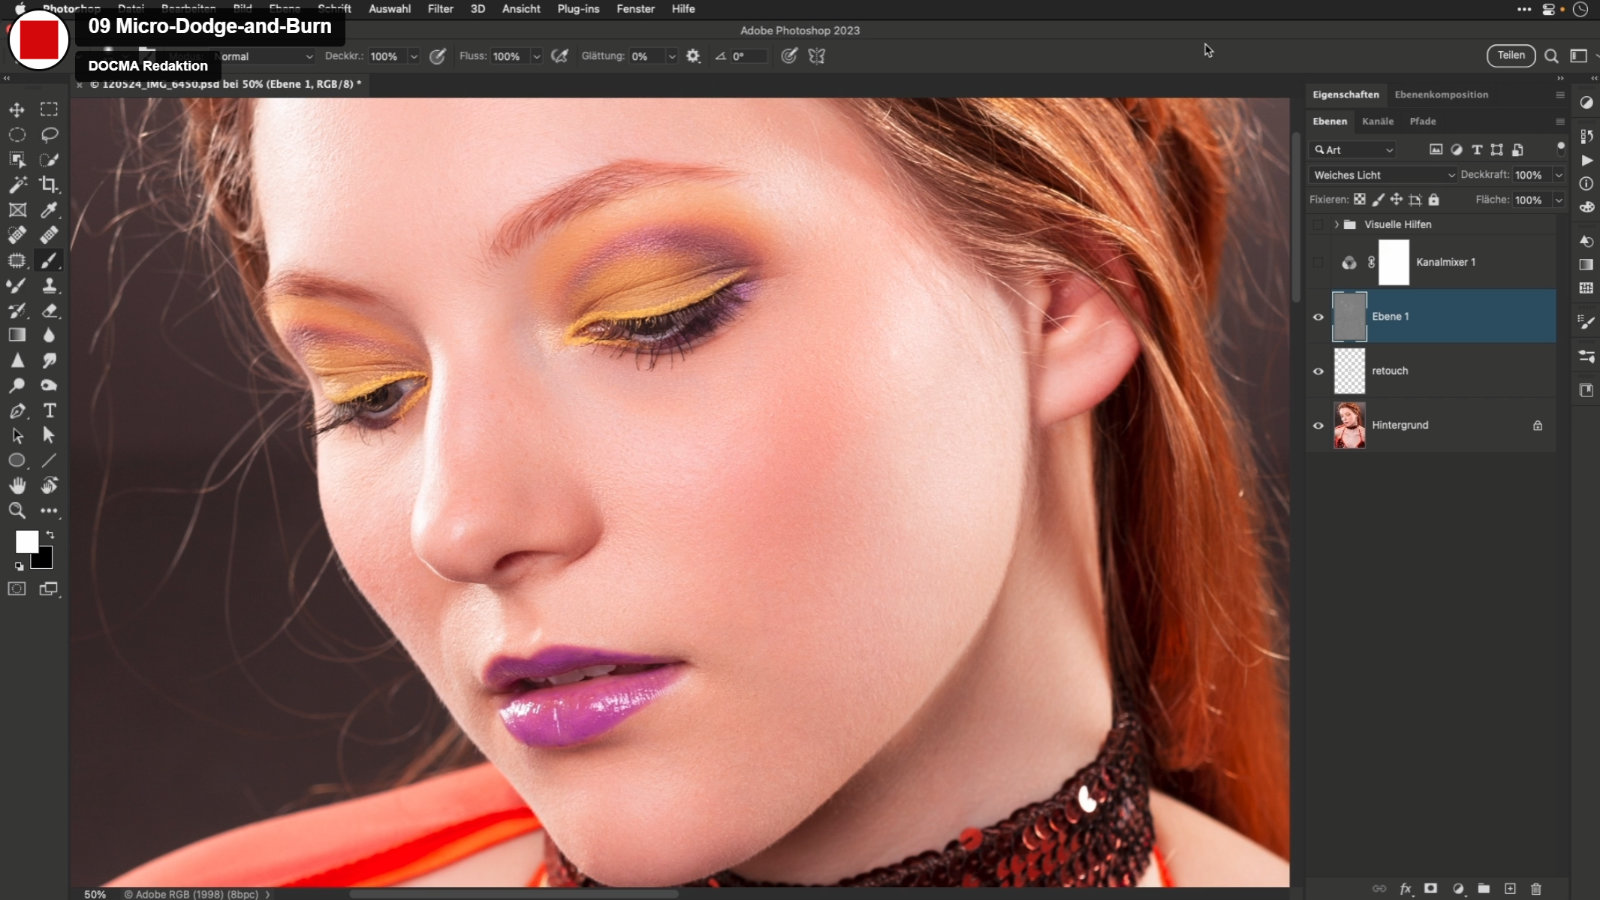Select the Move tool
Screen dimensions: 1600x900
pos(17,109)
